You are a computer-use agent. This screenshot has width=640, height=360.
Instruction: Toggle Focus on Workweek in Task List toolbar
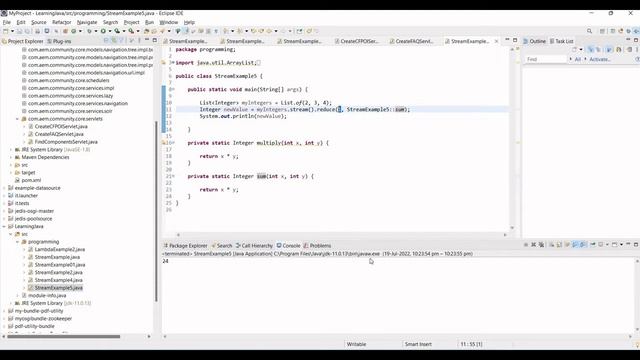609,50
